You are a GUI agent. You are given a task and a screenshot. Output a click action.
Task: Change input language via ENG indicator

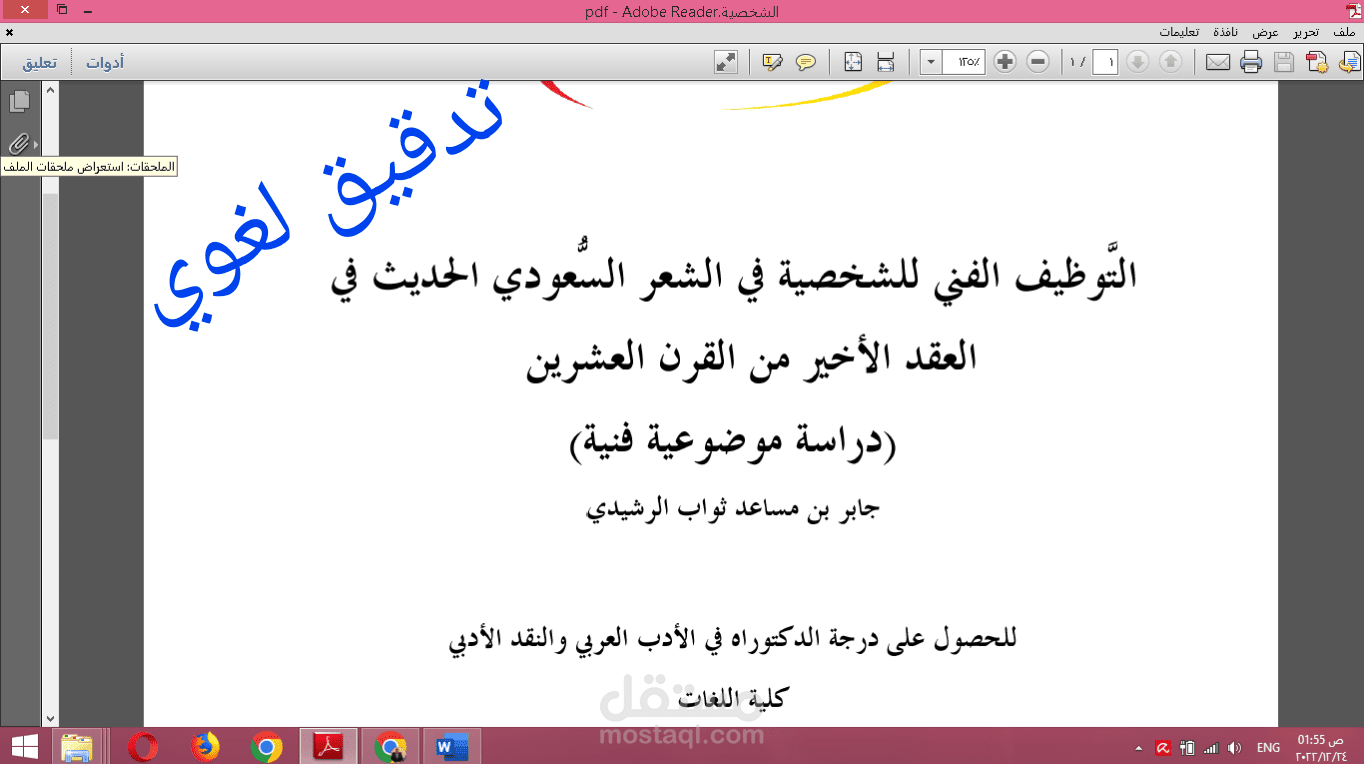[1268, 747]
